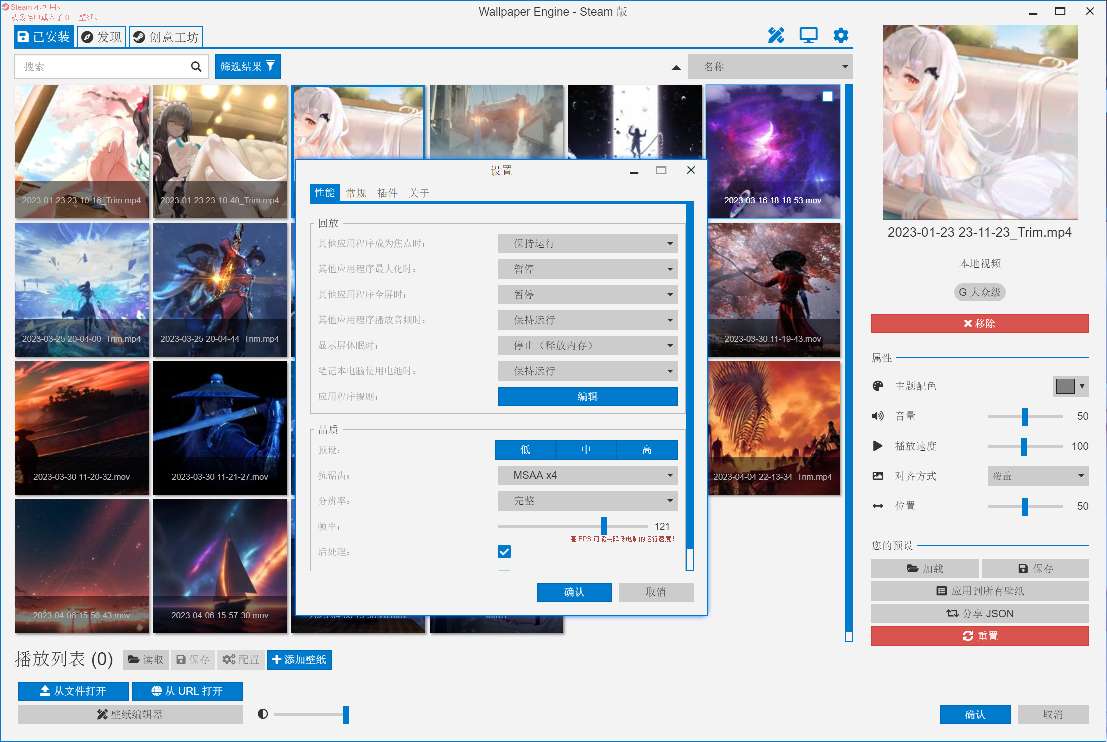Click the play icon beside 播放速度
The width and height of the screenshot is (1107, 742).
click(x=878, y=445)
